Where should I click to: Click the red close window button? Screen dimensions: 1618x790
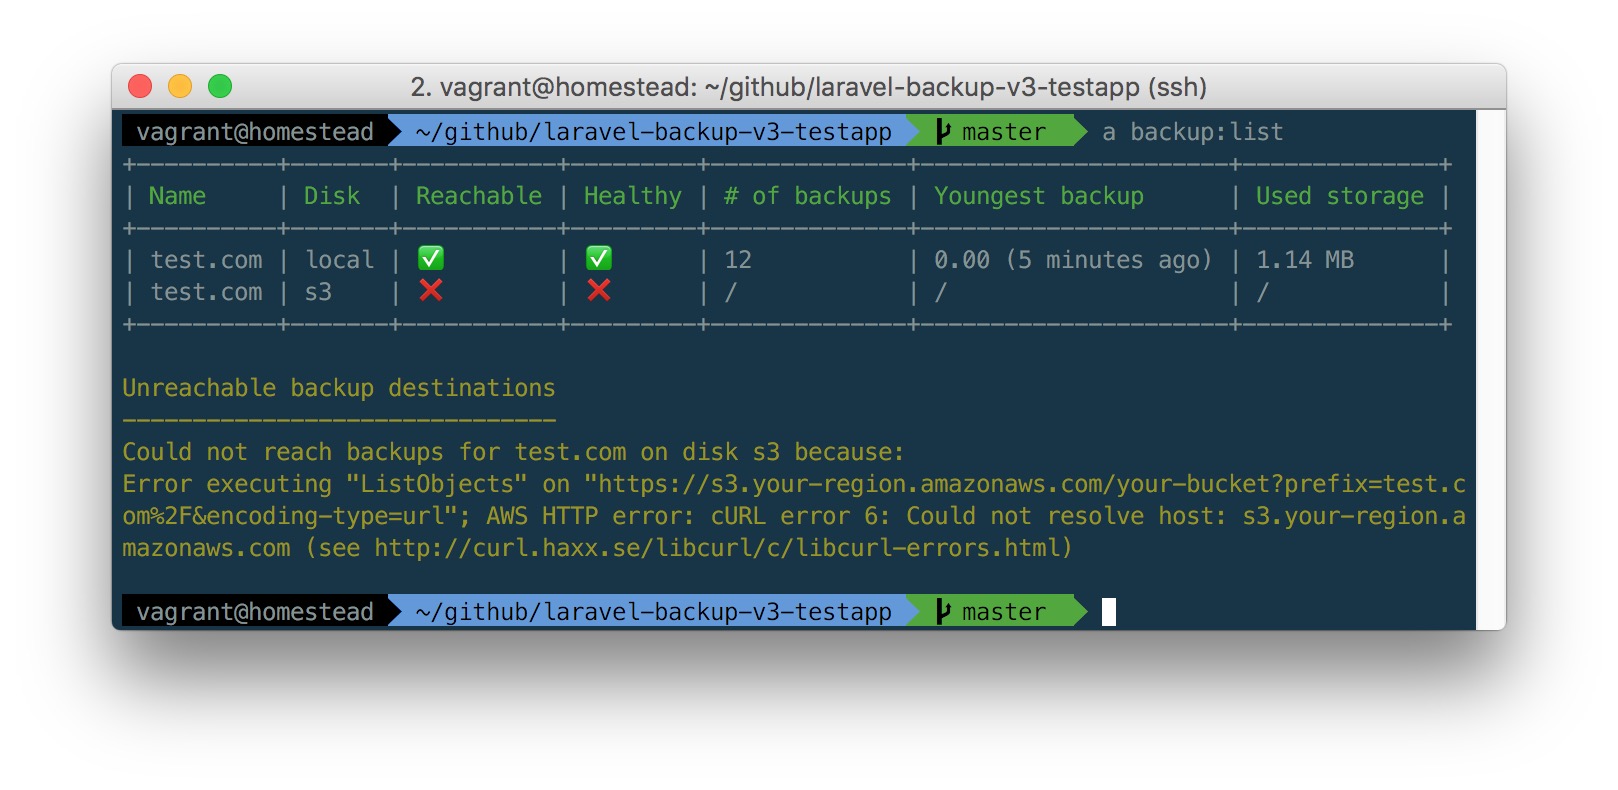coord(140,87)
